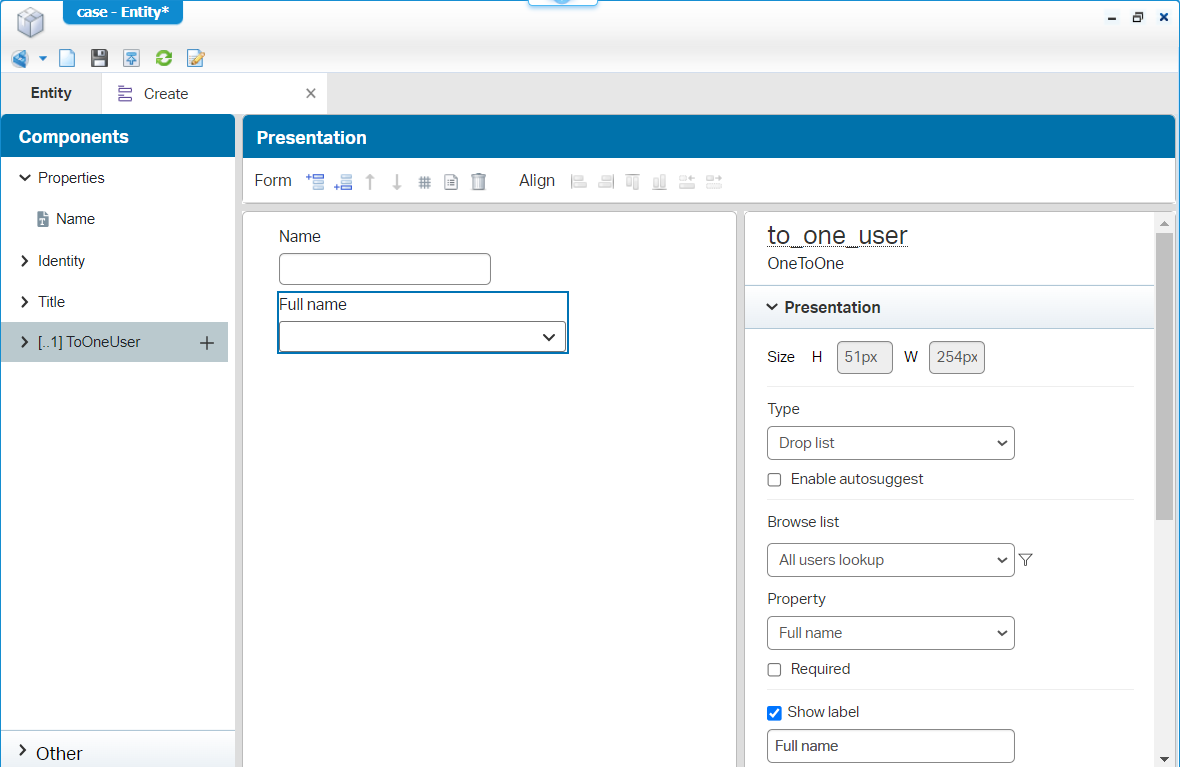Expand the Identity tree node
The image size is (1180, 767).
pos(25,261)
